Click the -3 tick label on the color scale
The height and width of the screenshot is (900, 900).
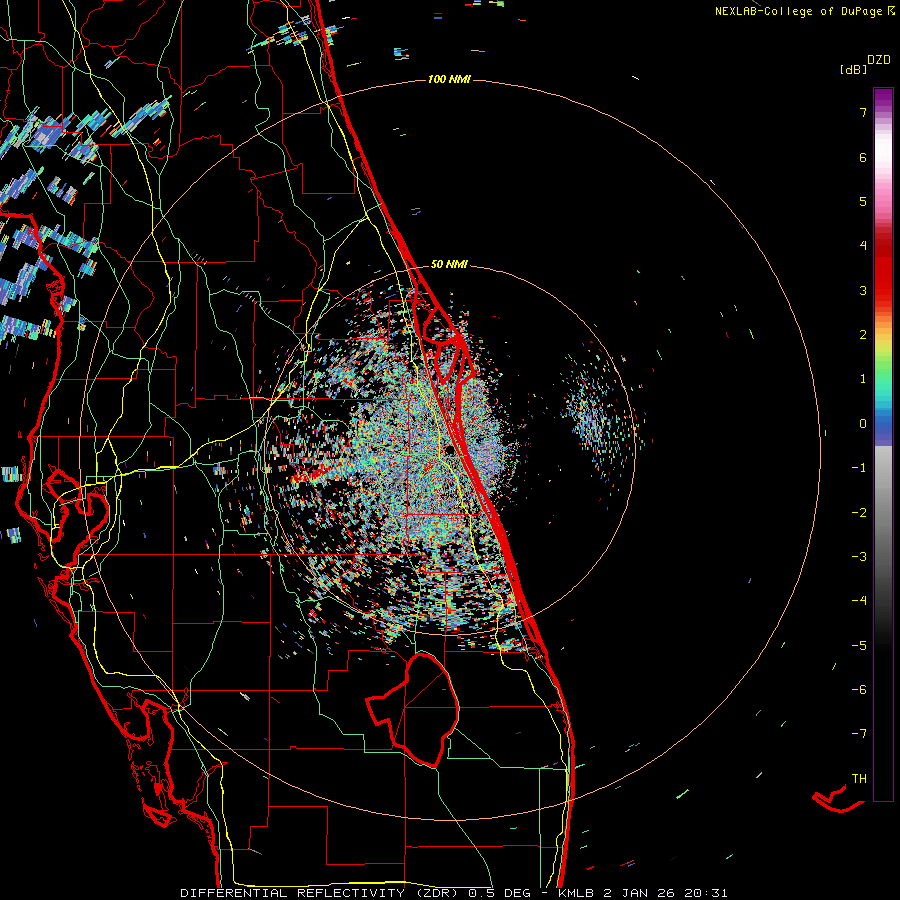[859, 556]
